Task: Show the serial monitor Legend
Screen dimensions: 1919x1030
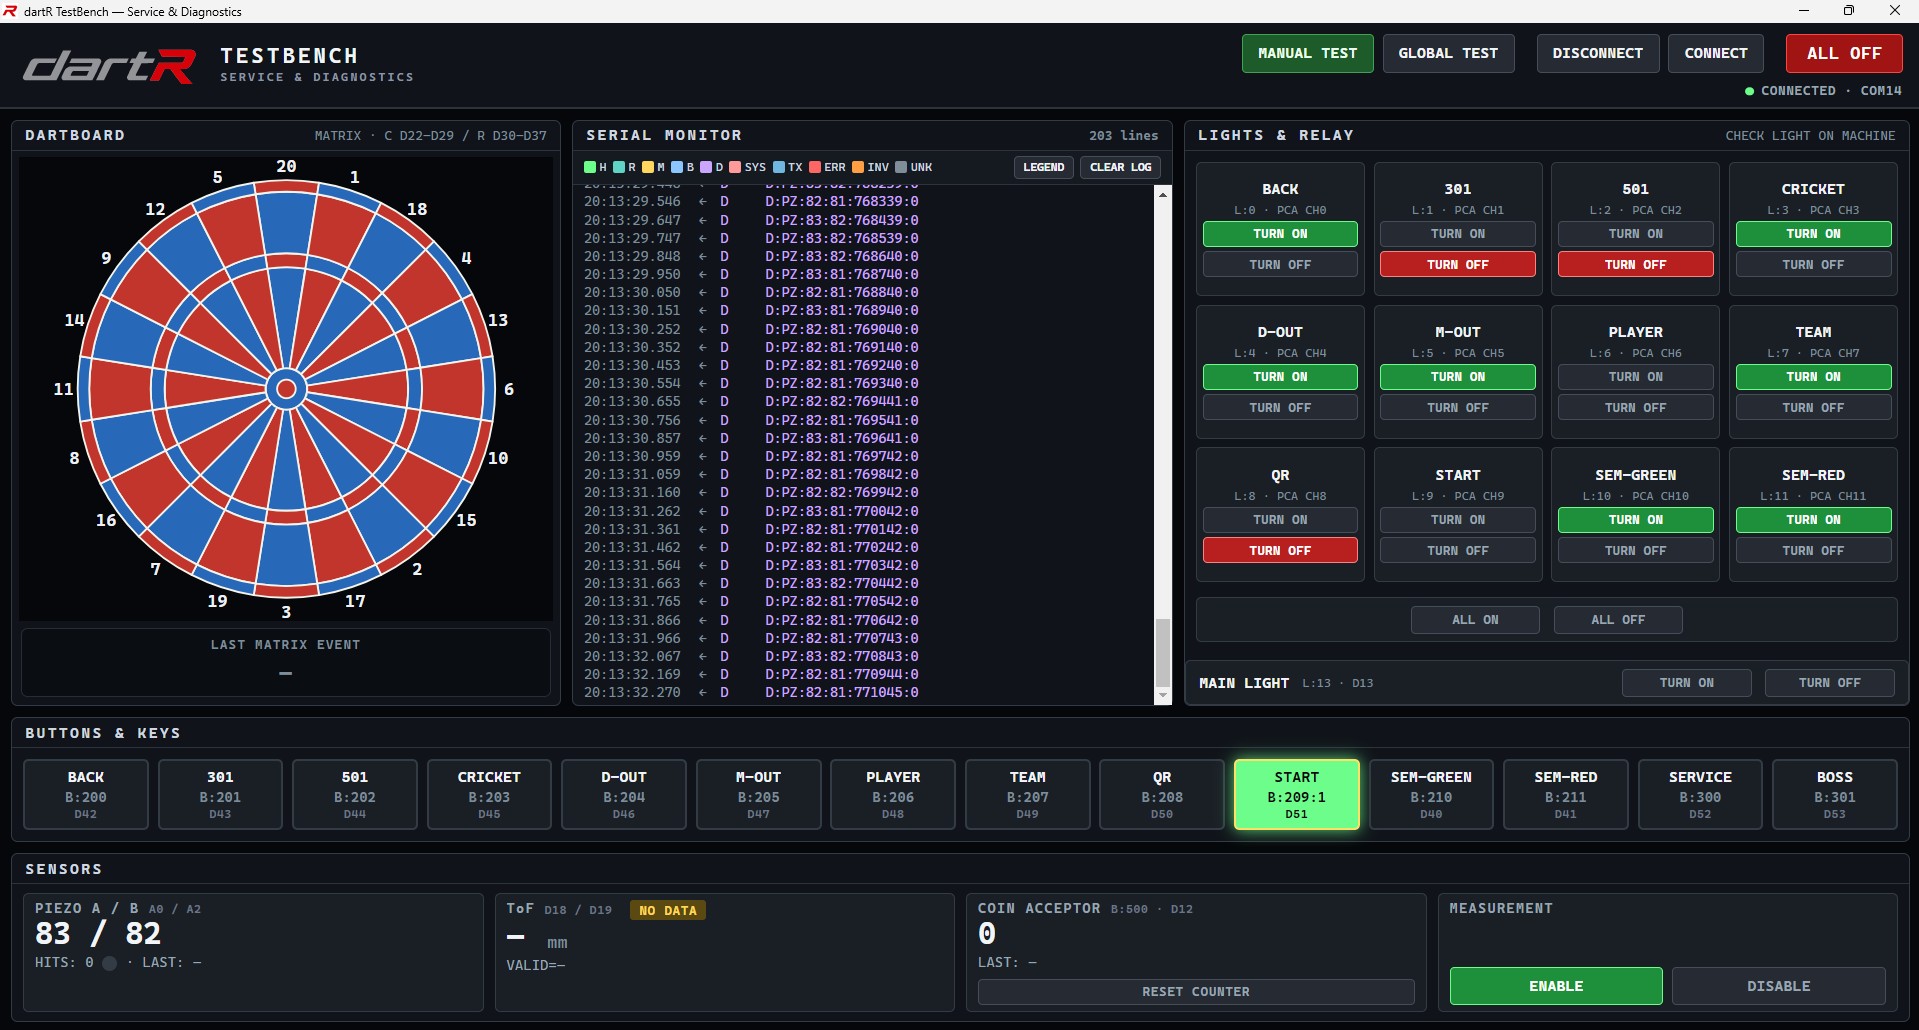Action: 1043,167
